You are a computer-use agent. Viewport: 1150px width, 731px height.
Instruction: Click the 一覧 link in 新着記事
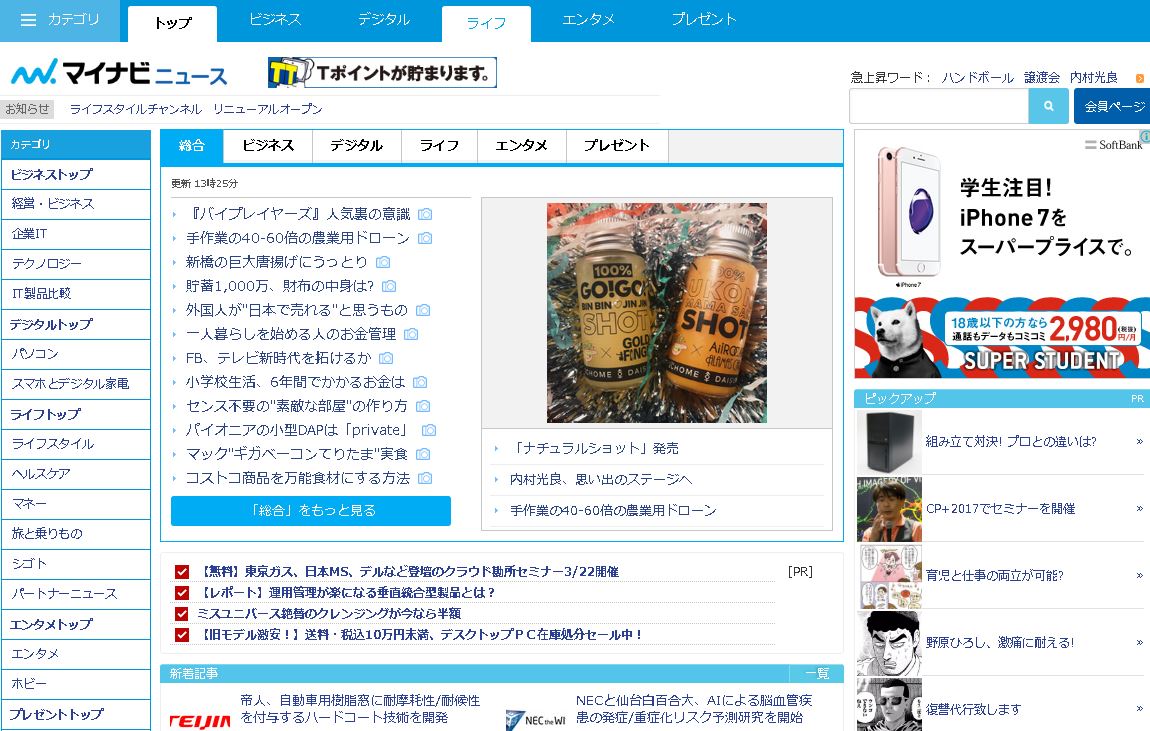pyautogui.click(x=817, y=674)
